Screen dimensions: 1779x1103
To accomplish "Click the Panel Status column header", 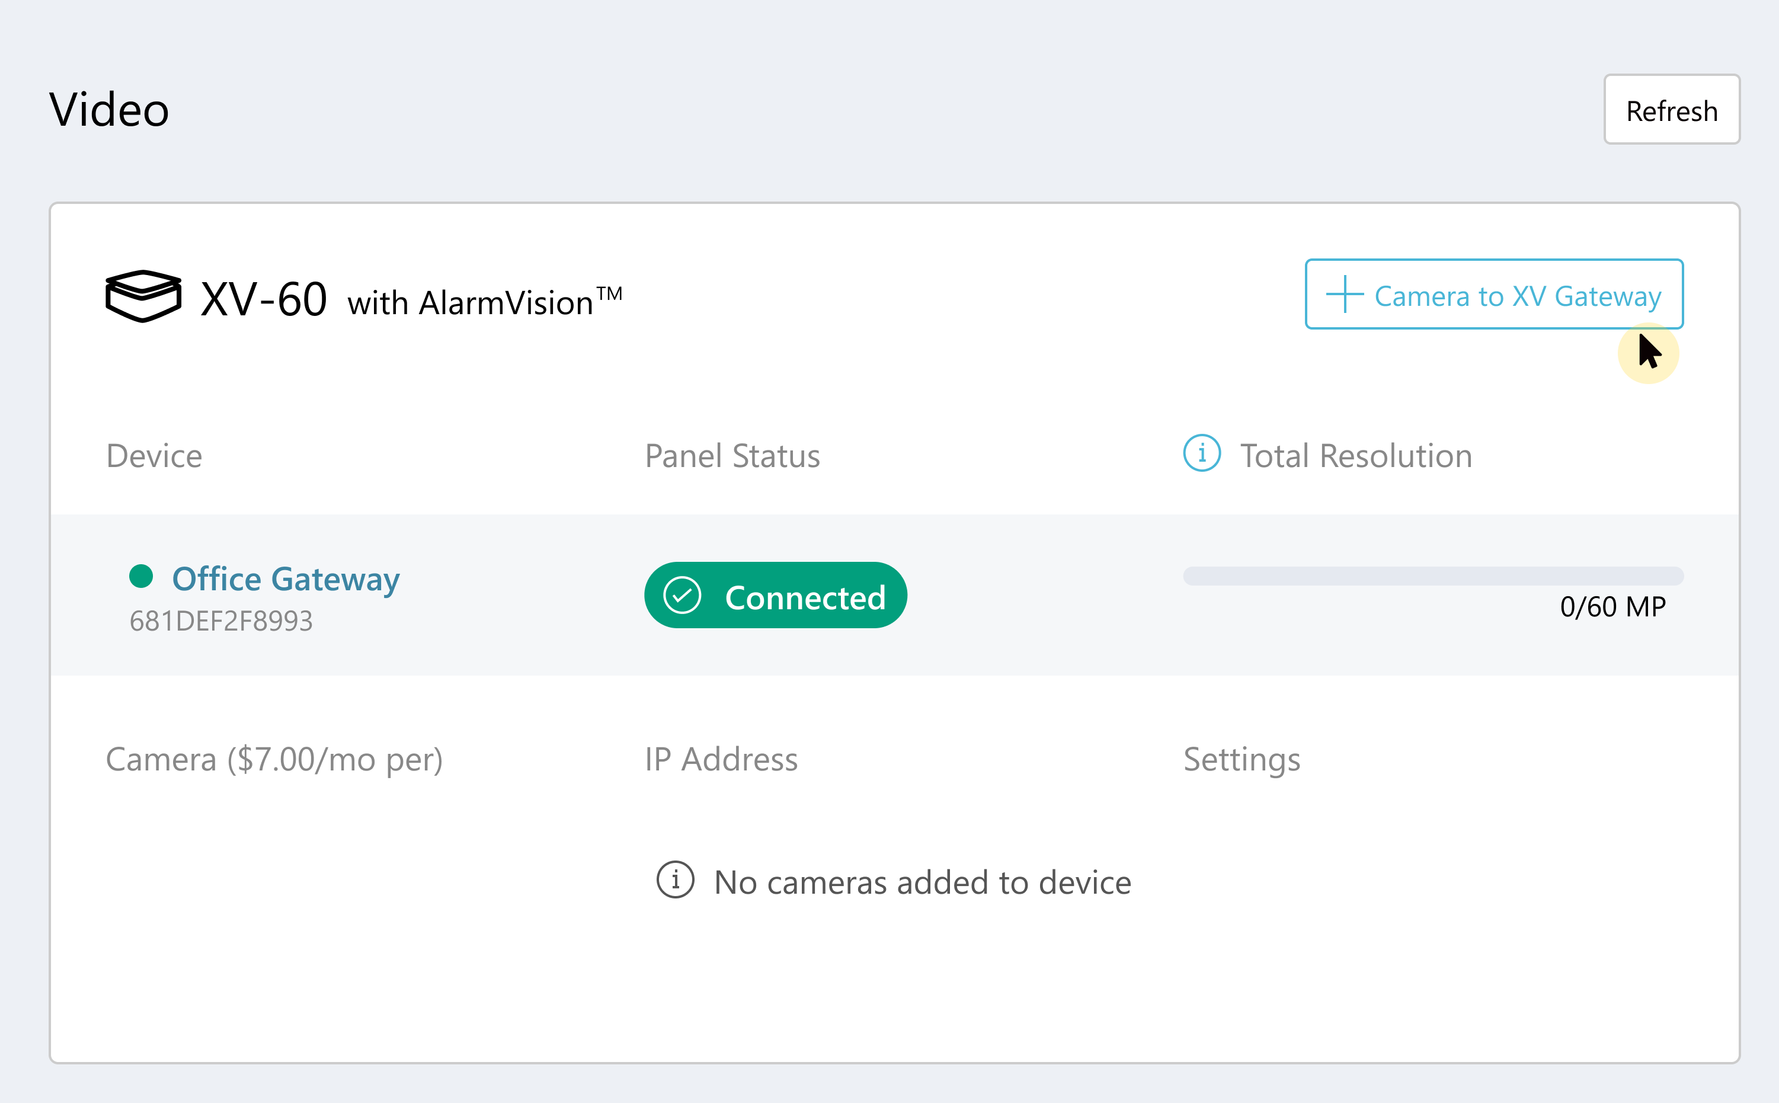I will click(x=732, y=456).
